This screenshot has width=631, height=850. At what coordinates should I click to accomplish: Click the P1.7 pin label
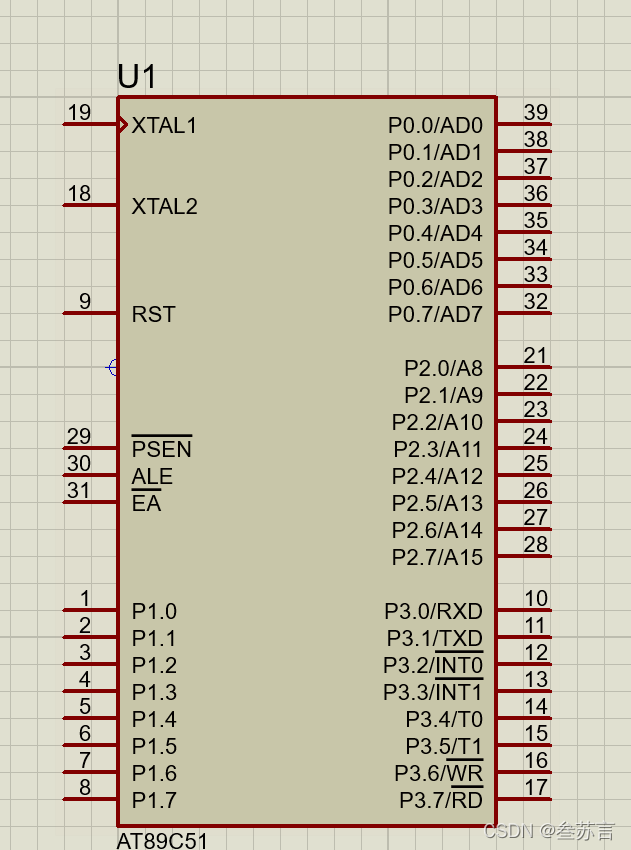click(x=154, y=800)
